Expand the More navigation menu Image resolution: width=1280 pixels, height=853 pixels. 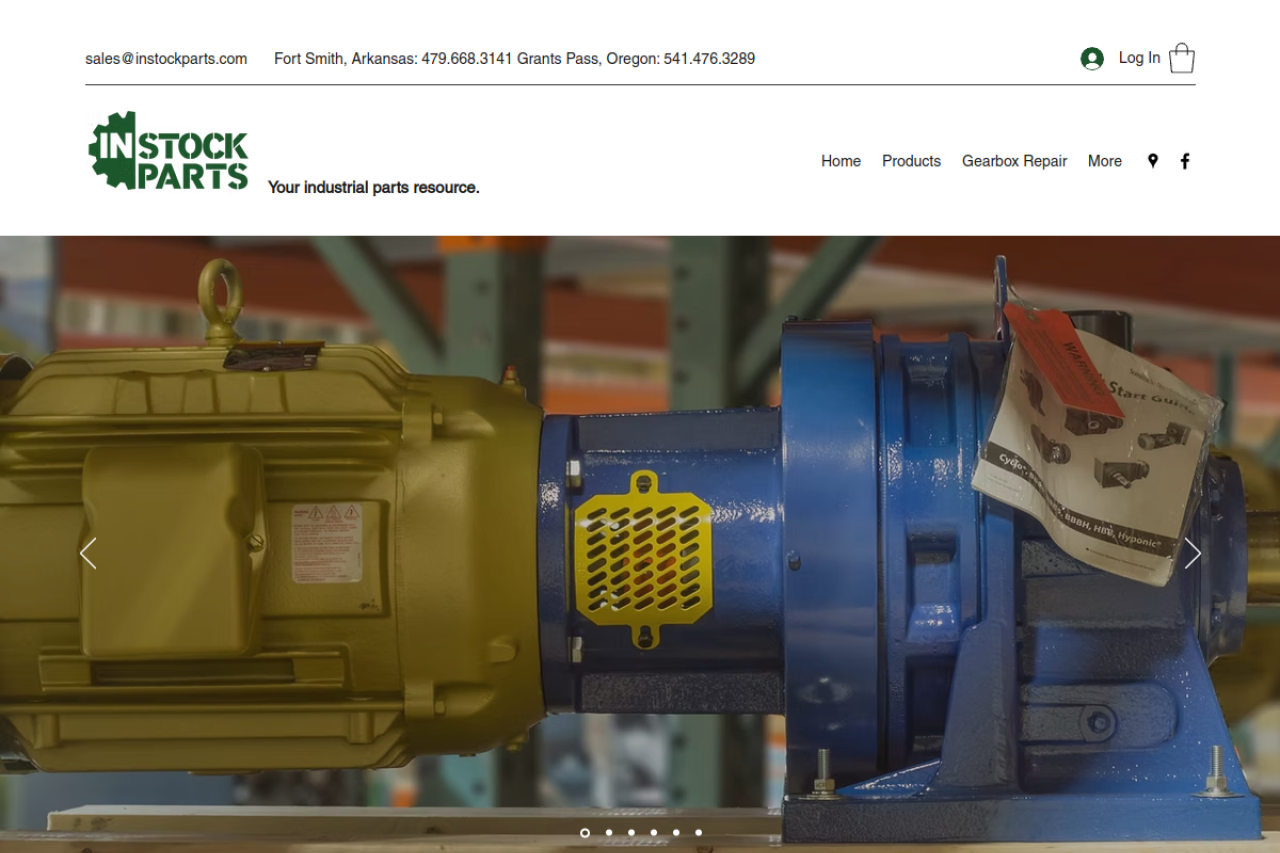pyautogui.click(x=1104, y=161)
